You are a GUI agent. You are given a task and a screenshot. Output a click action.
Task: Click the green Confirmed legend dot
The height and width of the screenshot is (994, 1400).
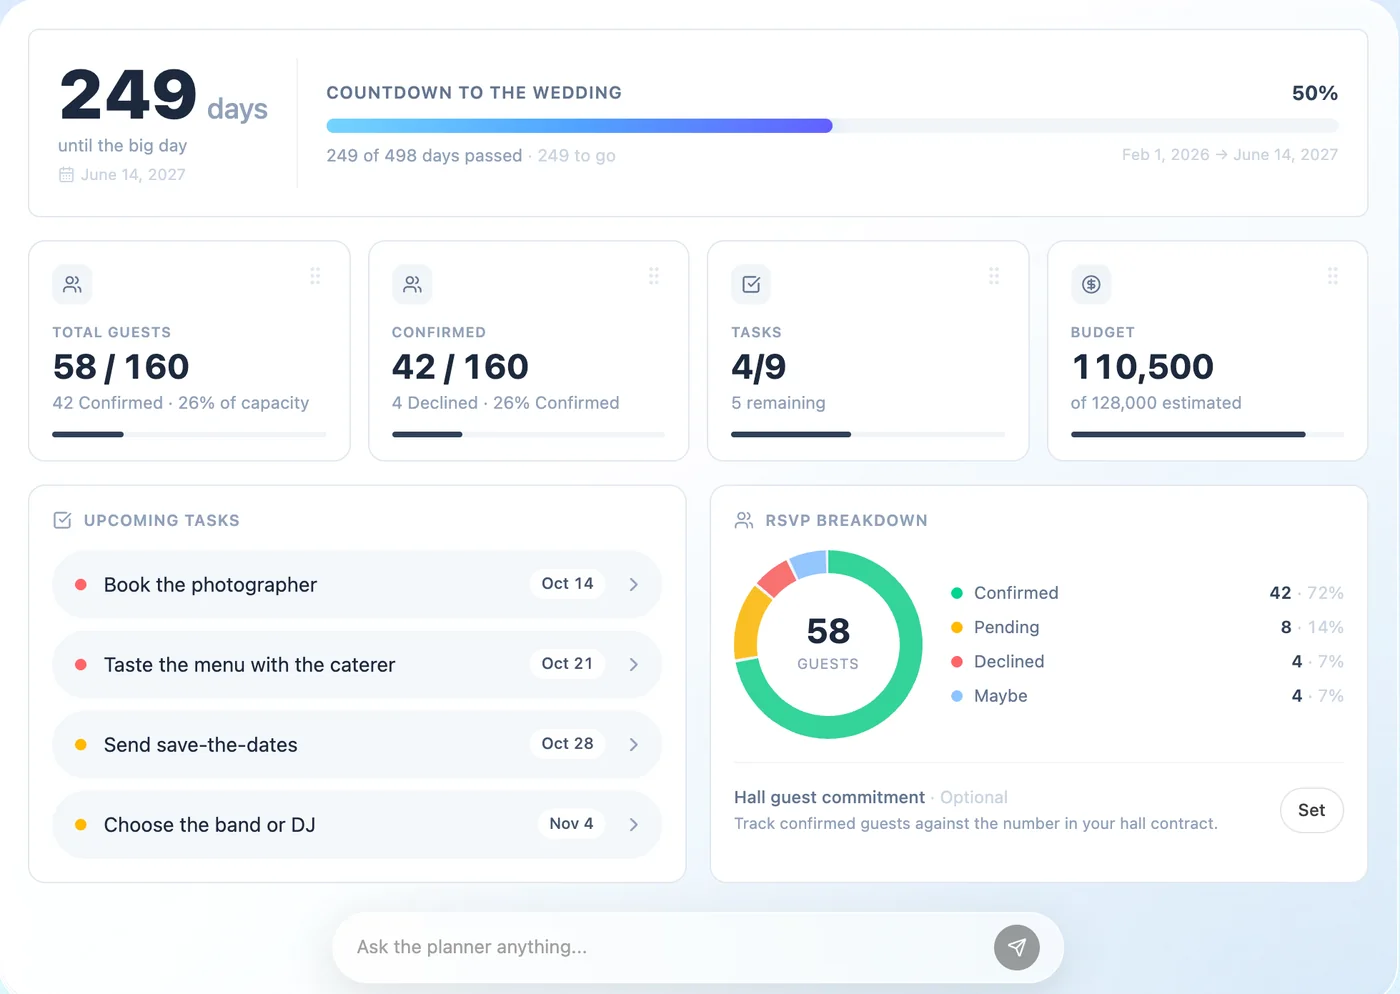(x=957, y=593)
